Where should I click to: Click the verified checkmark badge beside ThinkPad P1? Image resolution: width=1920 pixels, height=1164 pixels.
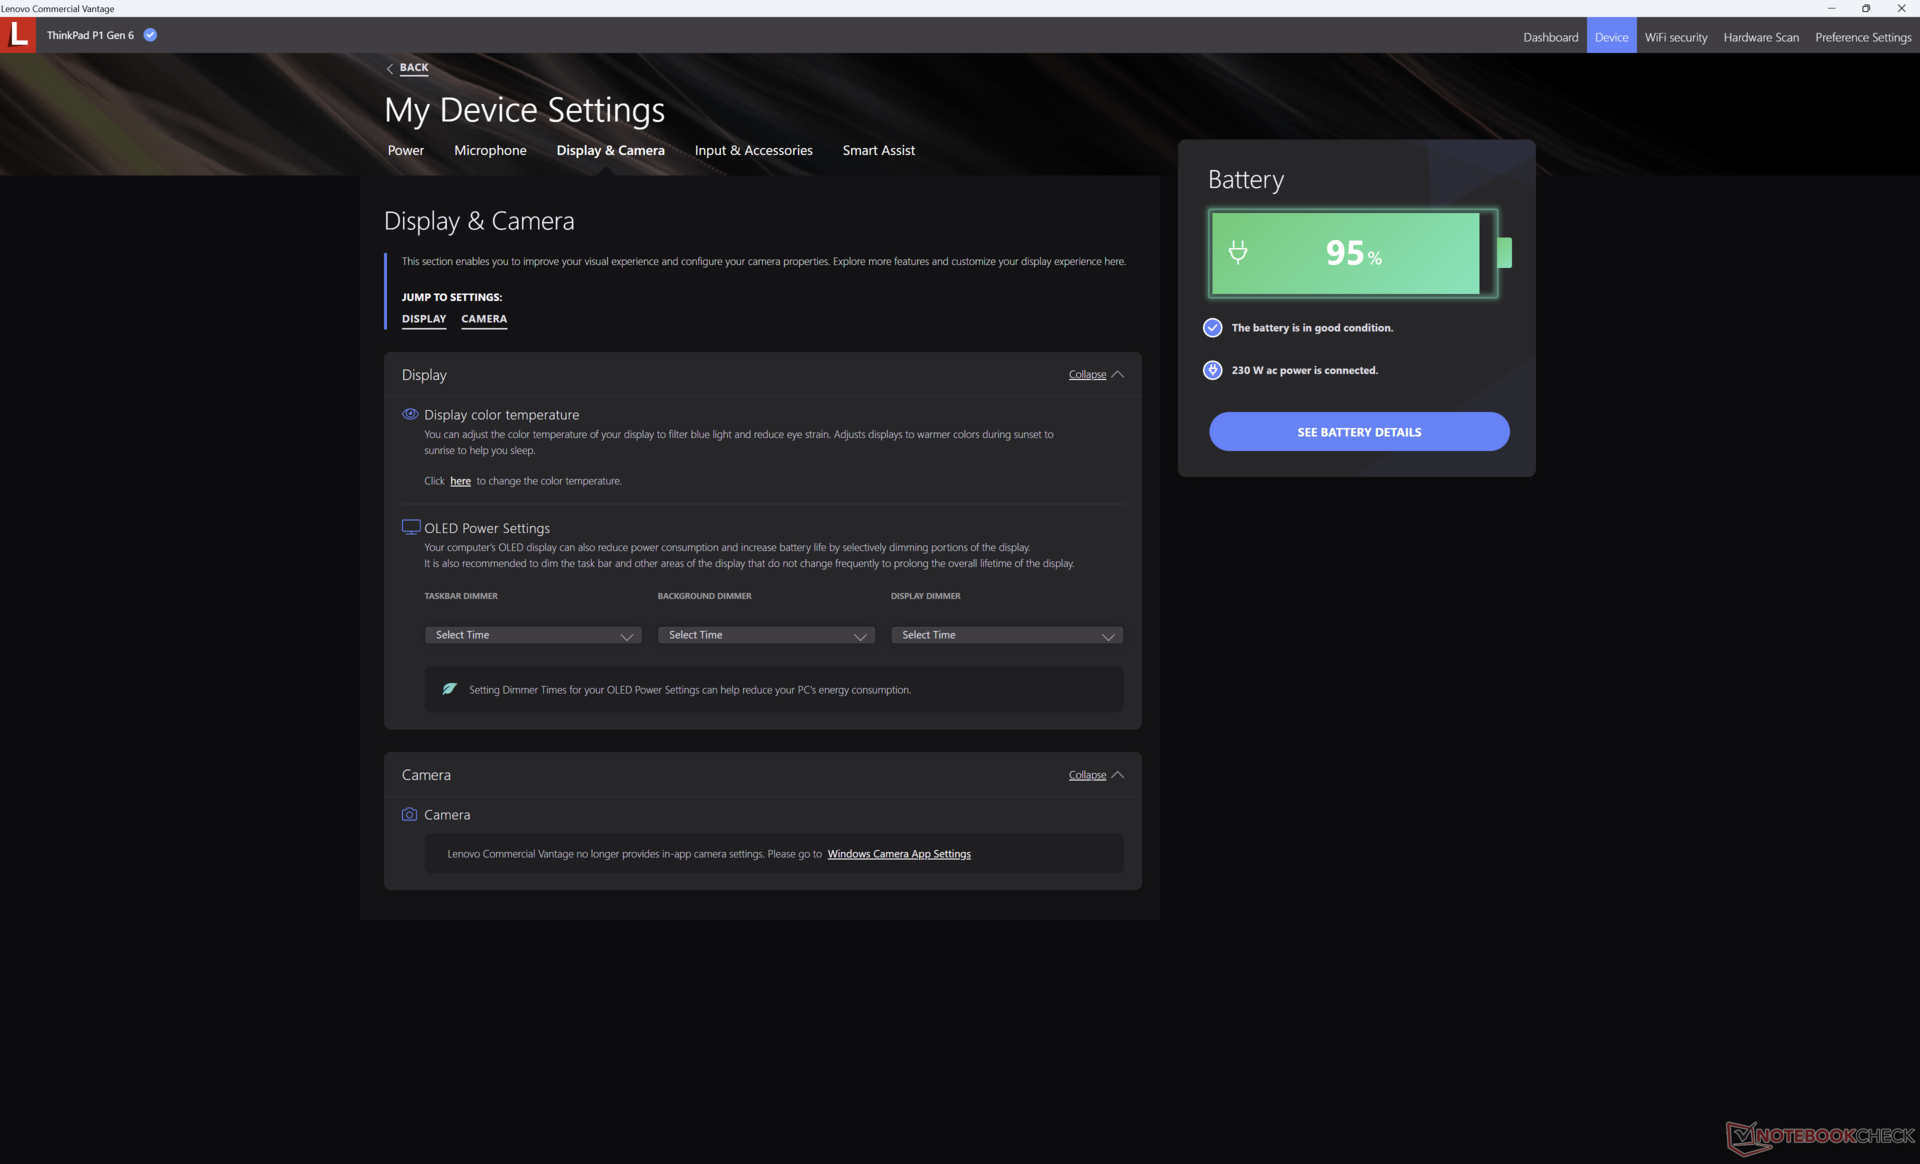[150, 35]
